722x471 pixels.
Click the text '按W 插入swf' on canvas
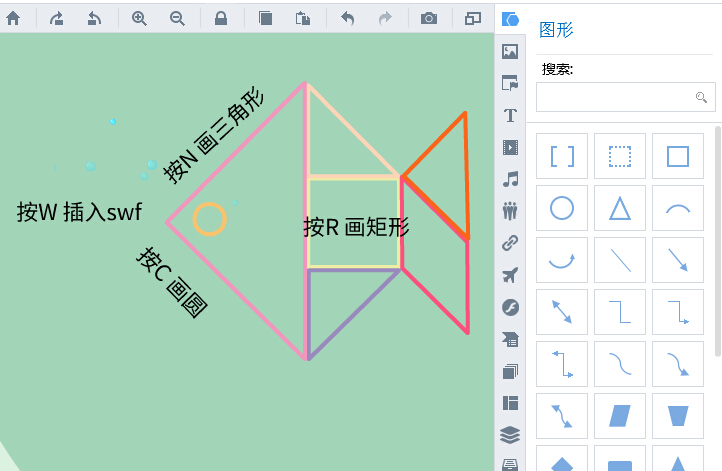[x=79, y=212]
